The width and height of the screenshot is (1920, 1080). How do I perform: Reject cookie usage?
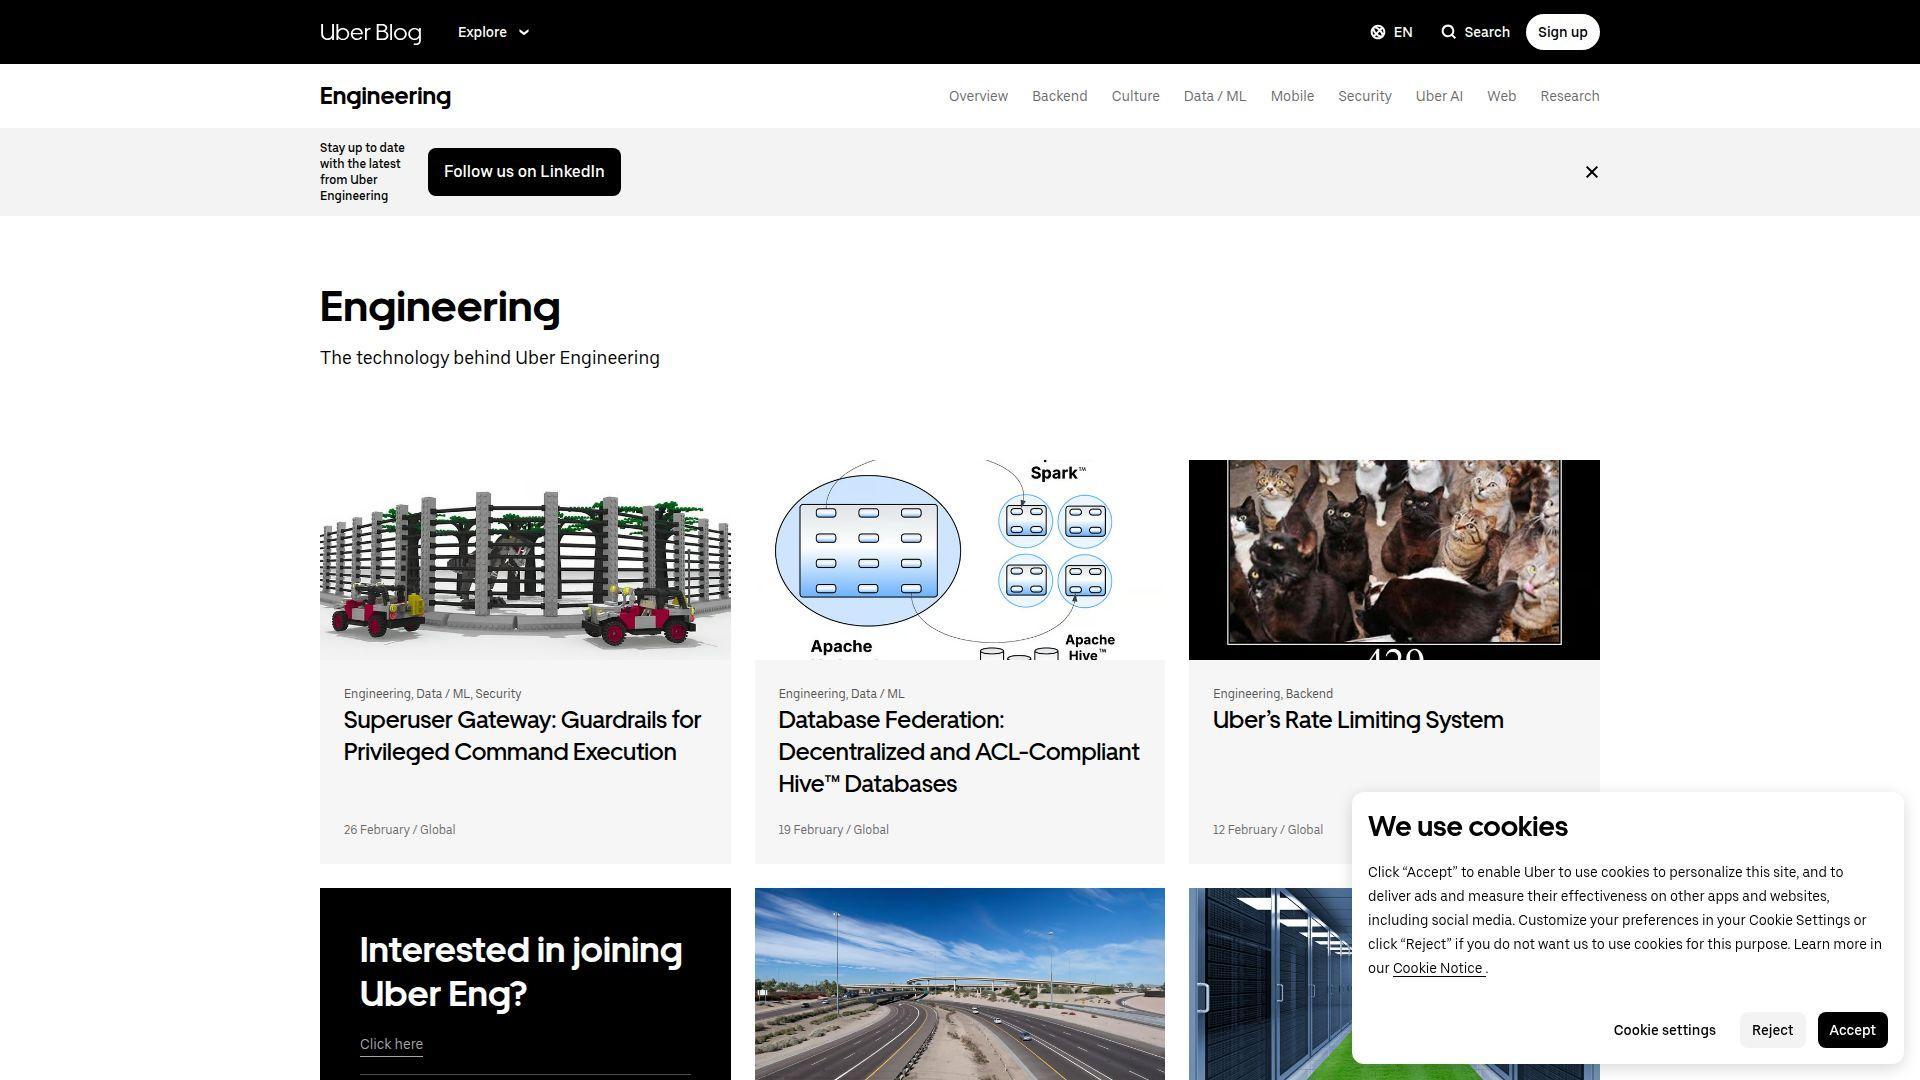point(1772,1029)
